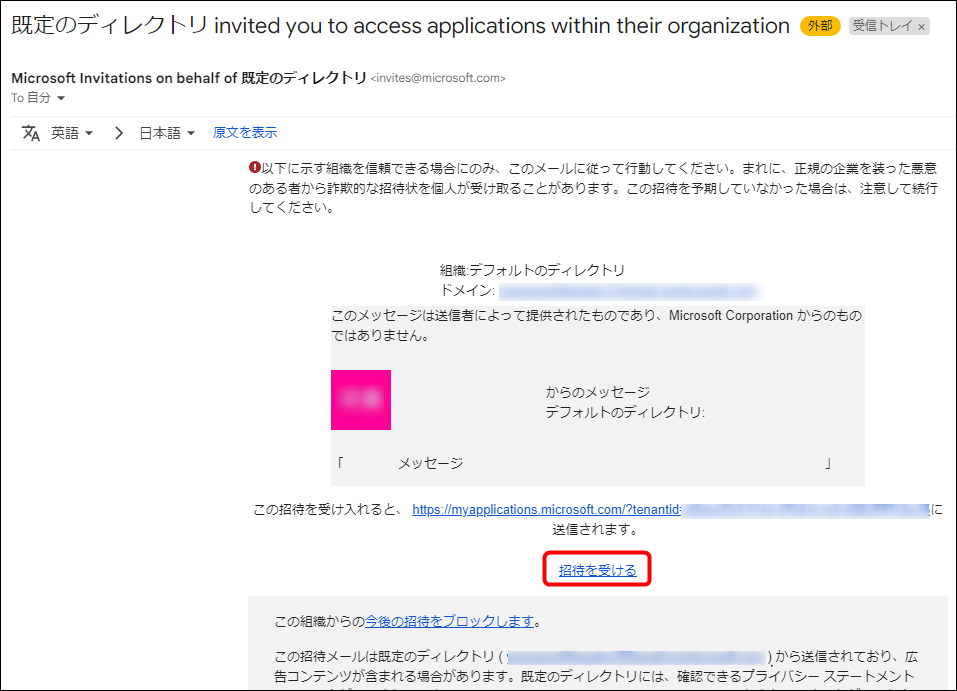Click the からのメッセージ text
957x691 pixels.
[x=598, y=392]
